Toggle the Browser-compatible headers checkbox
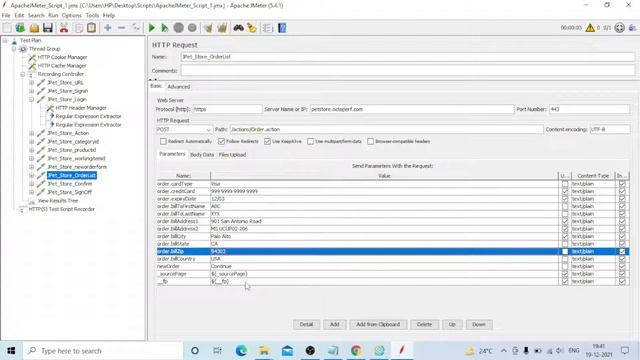This screenshot has height=360, width=640. (370, 141)
